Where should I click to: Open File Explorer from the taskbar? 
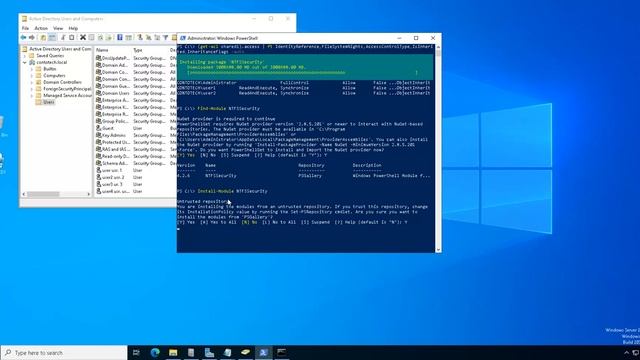click(173, 353)
